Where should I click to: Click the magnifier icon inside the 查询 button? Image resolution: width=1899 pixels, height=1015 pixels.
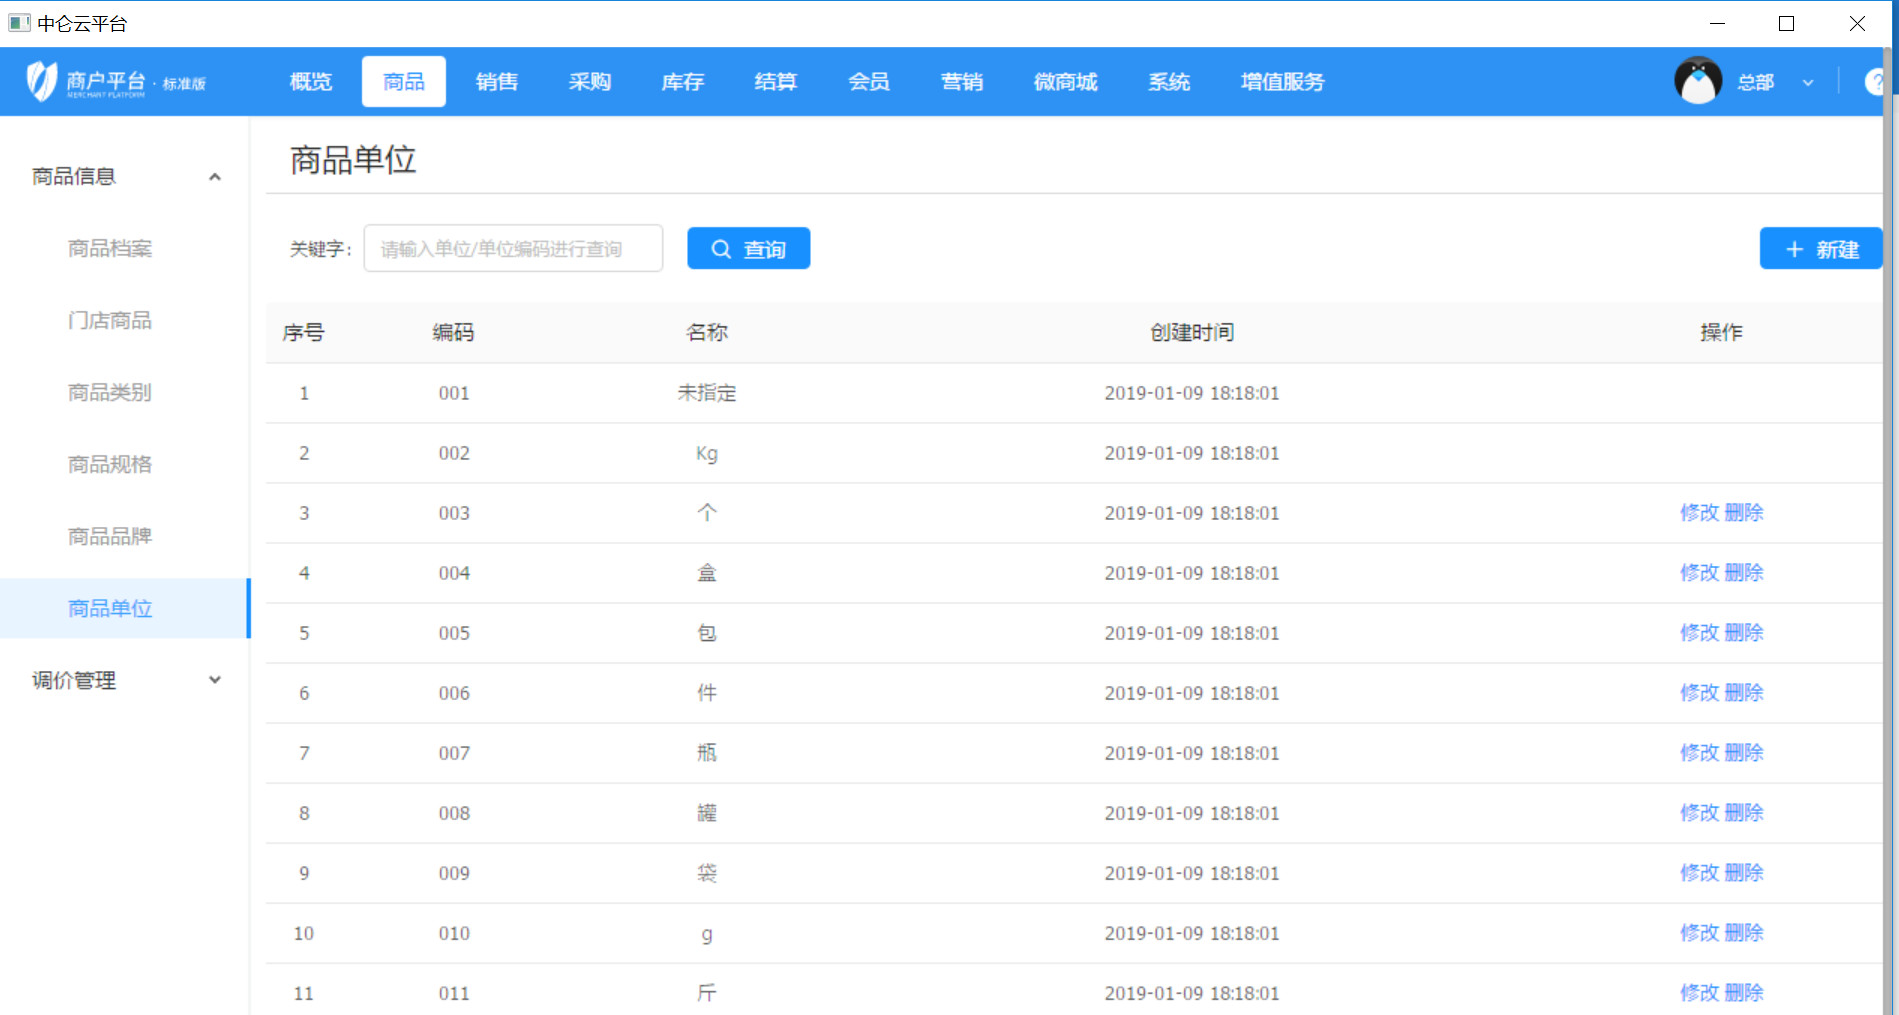tap(722, 248)
